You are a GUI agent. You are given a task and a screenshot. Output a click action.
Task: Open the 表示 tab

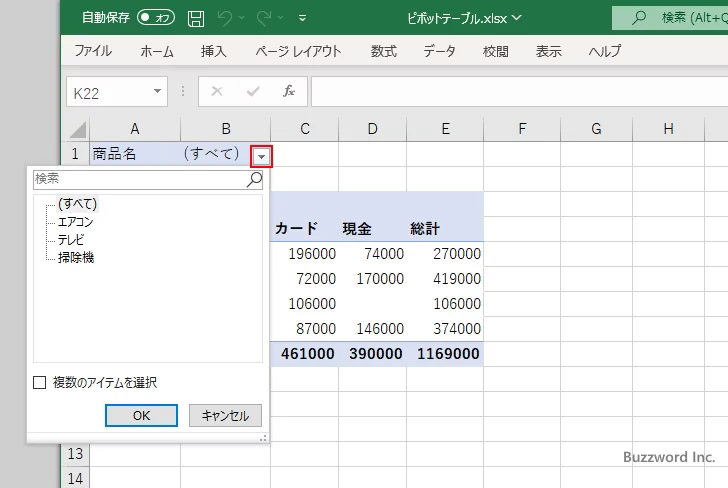tap(548, 51)
